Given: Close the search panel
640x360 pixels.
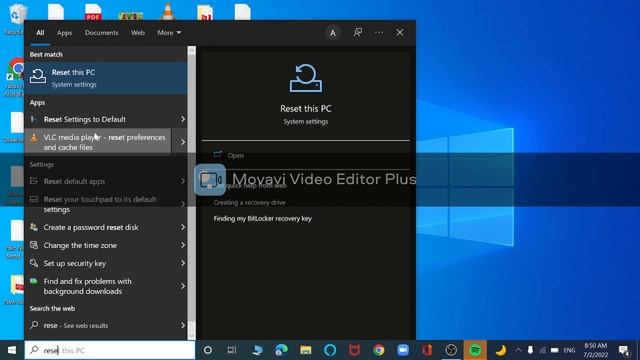Looking at the screenshot, I should [x=400, y=33].
